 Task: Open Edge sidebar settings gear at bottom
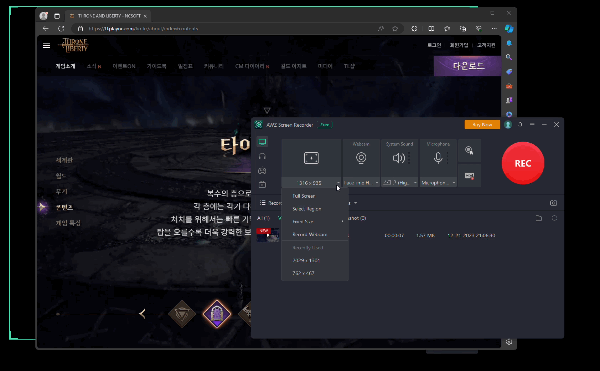[509, 342]
